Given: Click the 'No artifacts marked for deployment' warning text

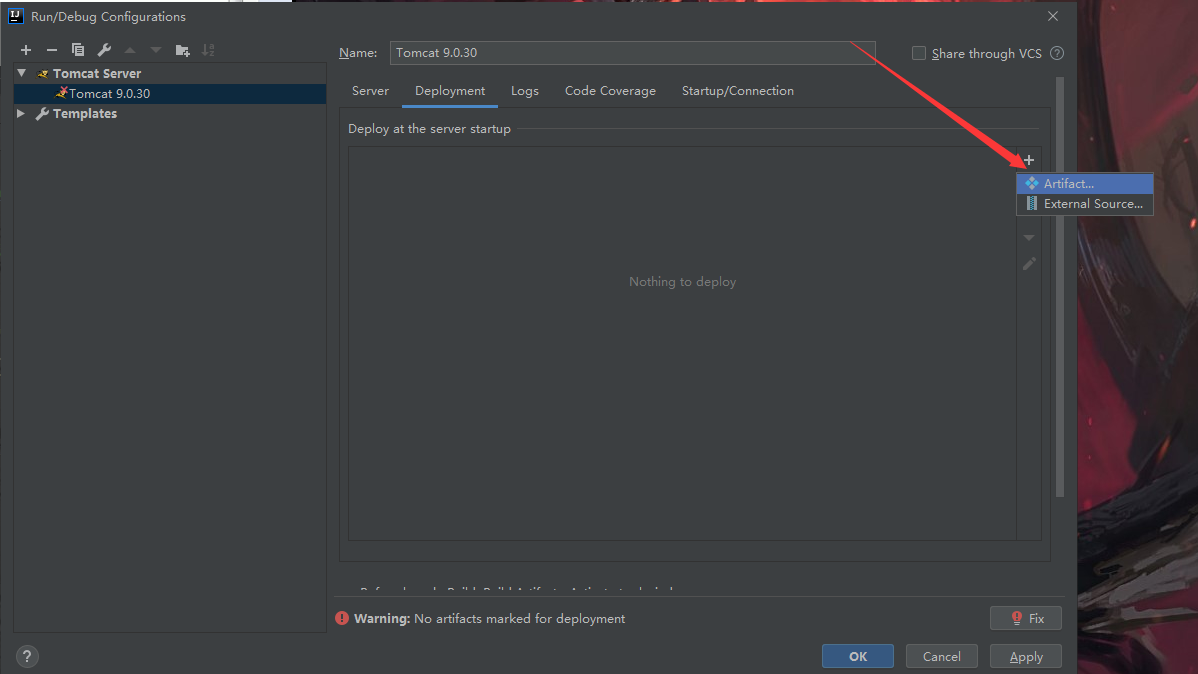Looking at the screenshot, I should point(520,618).
